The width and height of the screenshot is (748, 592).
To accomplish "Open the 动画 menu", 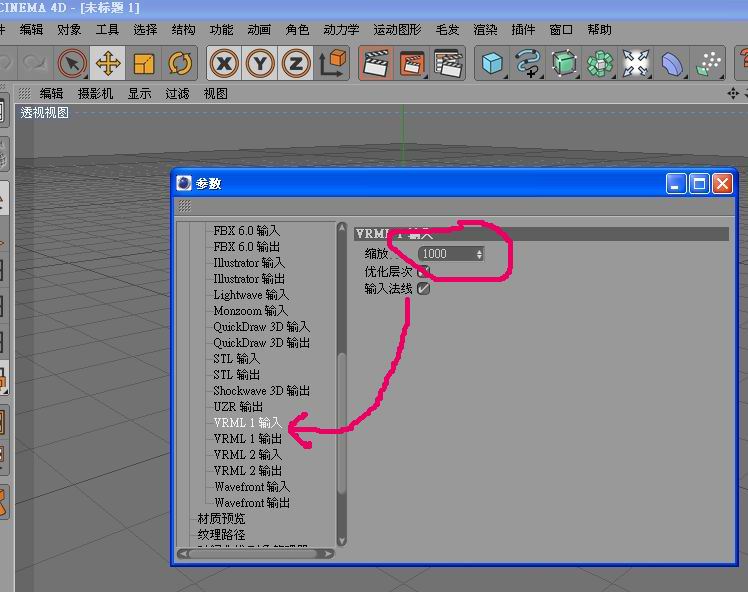I will point(259,30).
